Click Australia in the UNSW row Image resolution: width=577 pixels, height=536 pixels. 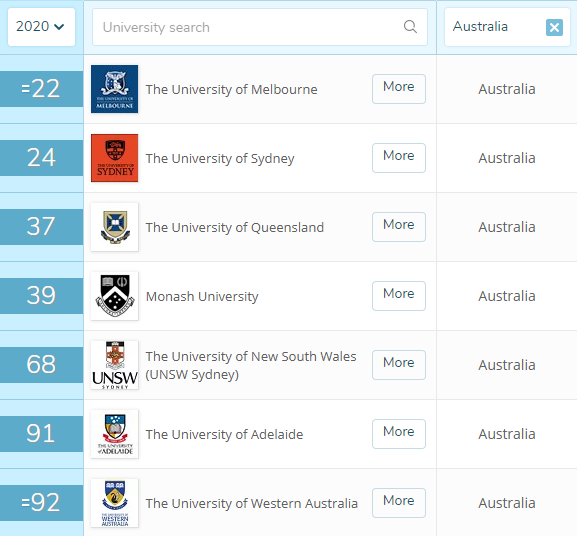[507, 365]
